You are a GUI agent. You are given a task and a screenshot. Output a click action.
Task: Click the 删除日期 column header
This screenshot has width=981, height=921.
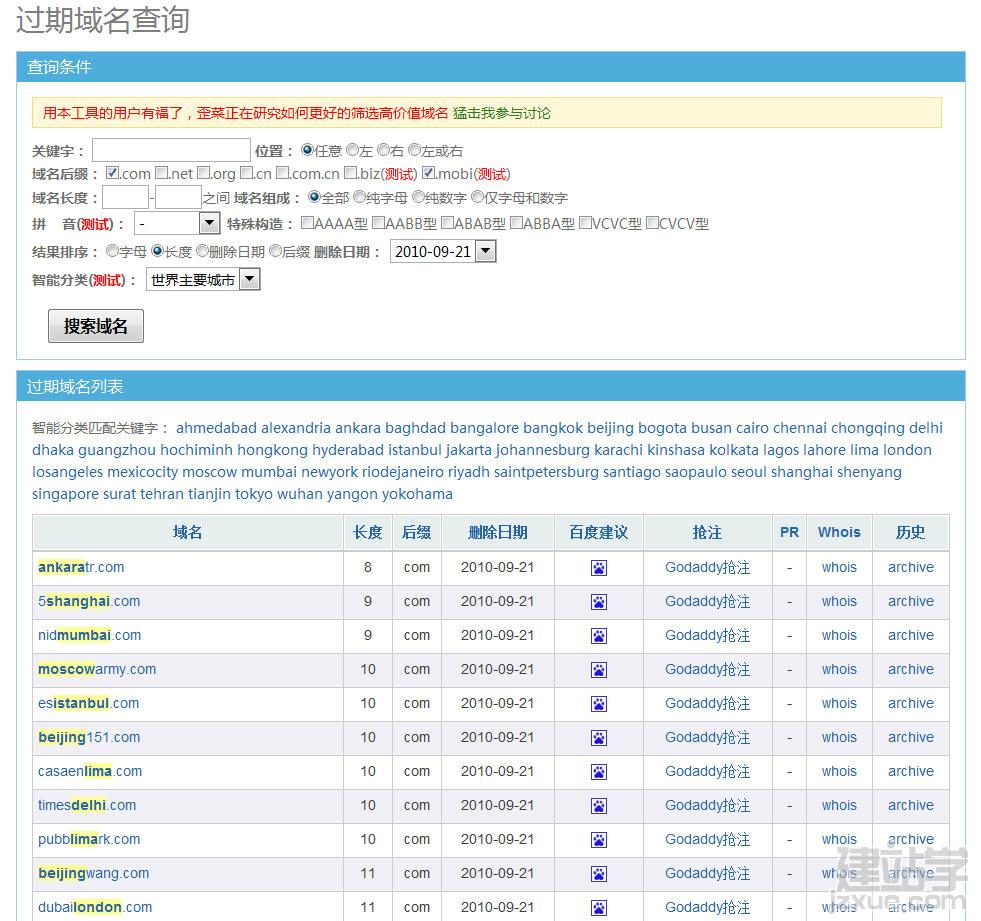click(497, 532)
